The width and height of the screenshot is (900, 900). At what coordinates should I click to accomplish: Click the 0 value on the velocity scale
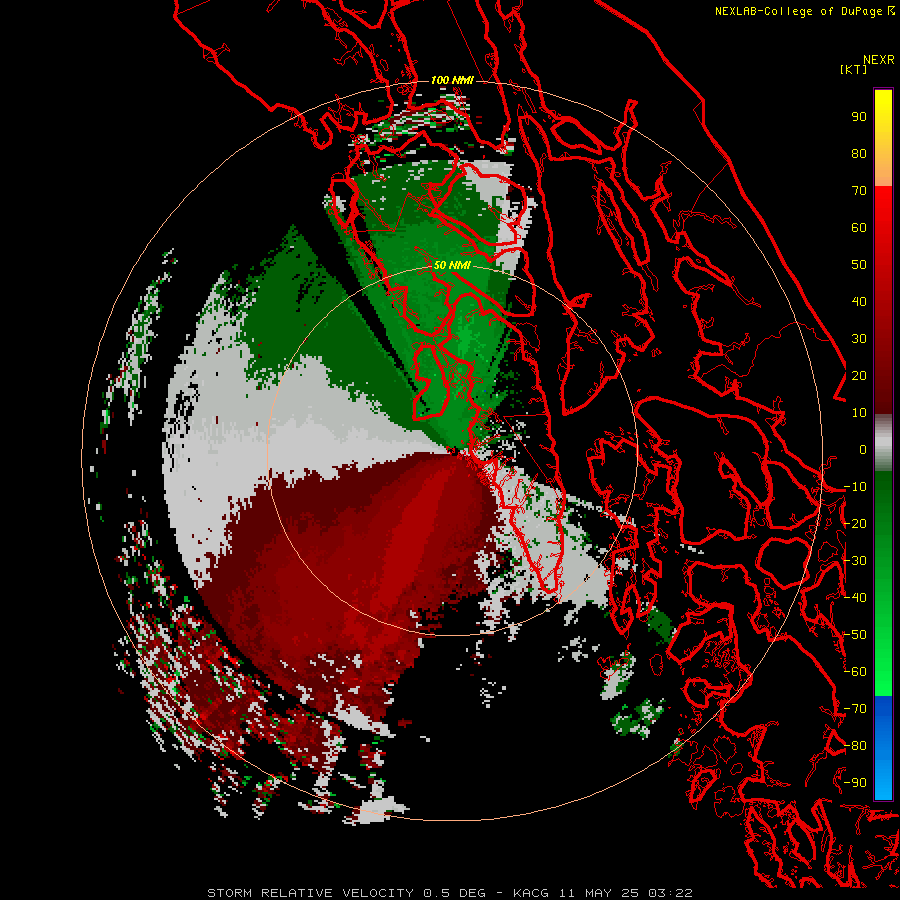[863, 450]
